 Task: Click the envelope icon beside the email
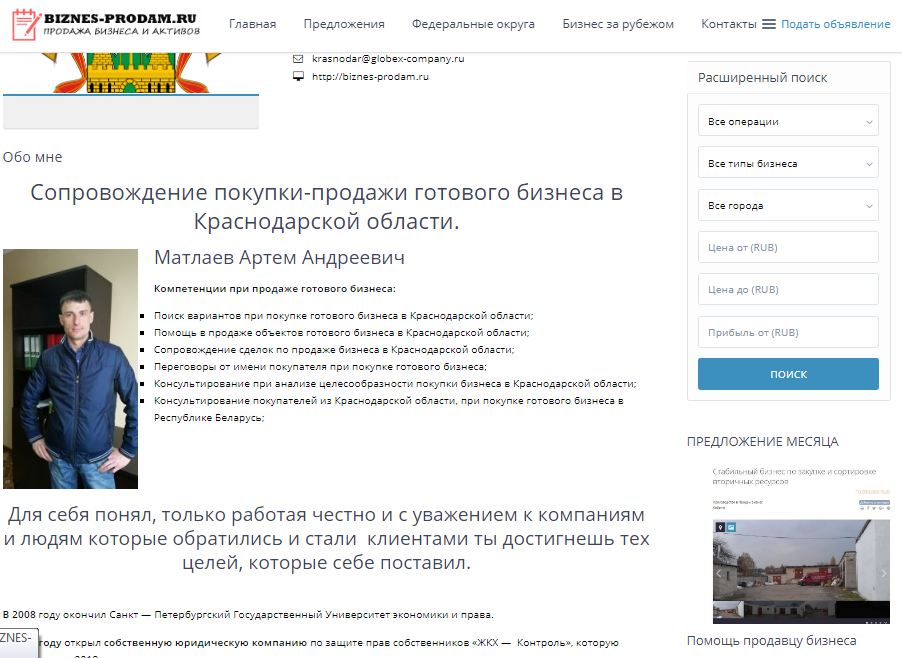[298, 59]
